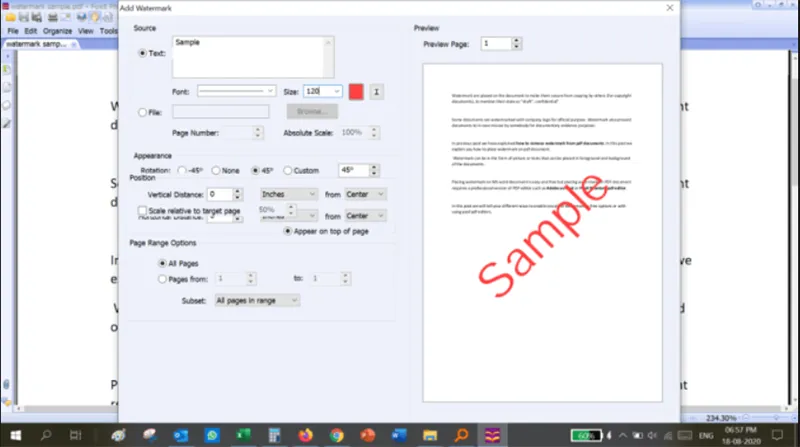Open the Font dropdown

coord(237,91)
